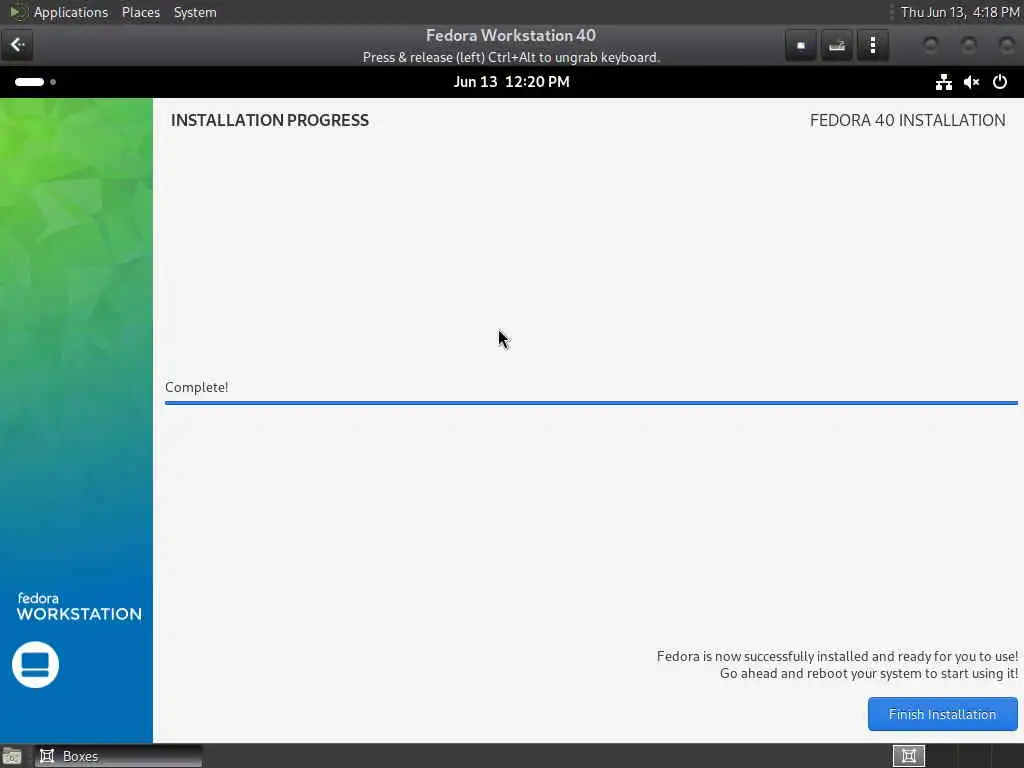Click the workspace switcher icon in bottom panel
The height and width of the screenshot is (768, 1024).
[908, 756]
